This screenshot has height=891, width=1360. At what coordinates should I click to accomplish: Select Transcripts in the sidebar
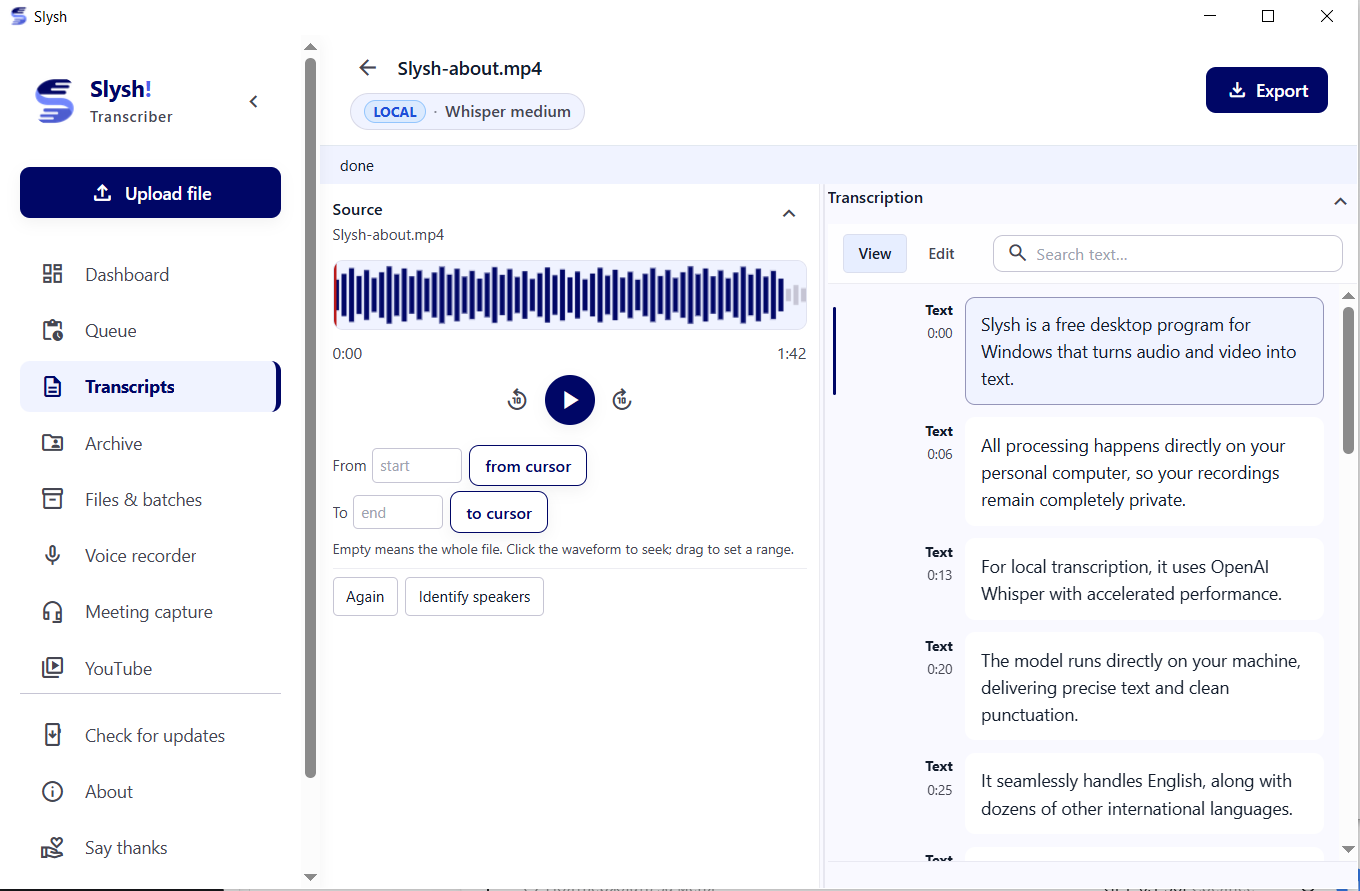(x=150, y=387)
